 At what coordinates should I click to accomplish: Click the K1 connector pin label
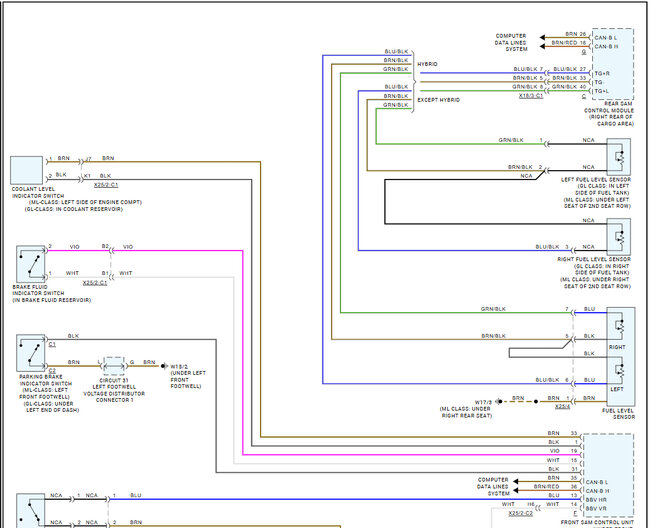(x=87, y=176)
